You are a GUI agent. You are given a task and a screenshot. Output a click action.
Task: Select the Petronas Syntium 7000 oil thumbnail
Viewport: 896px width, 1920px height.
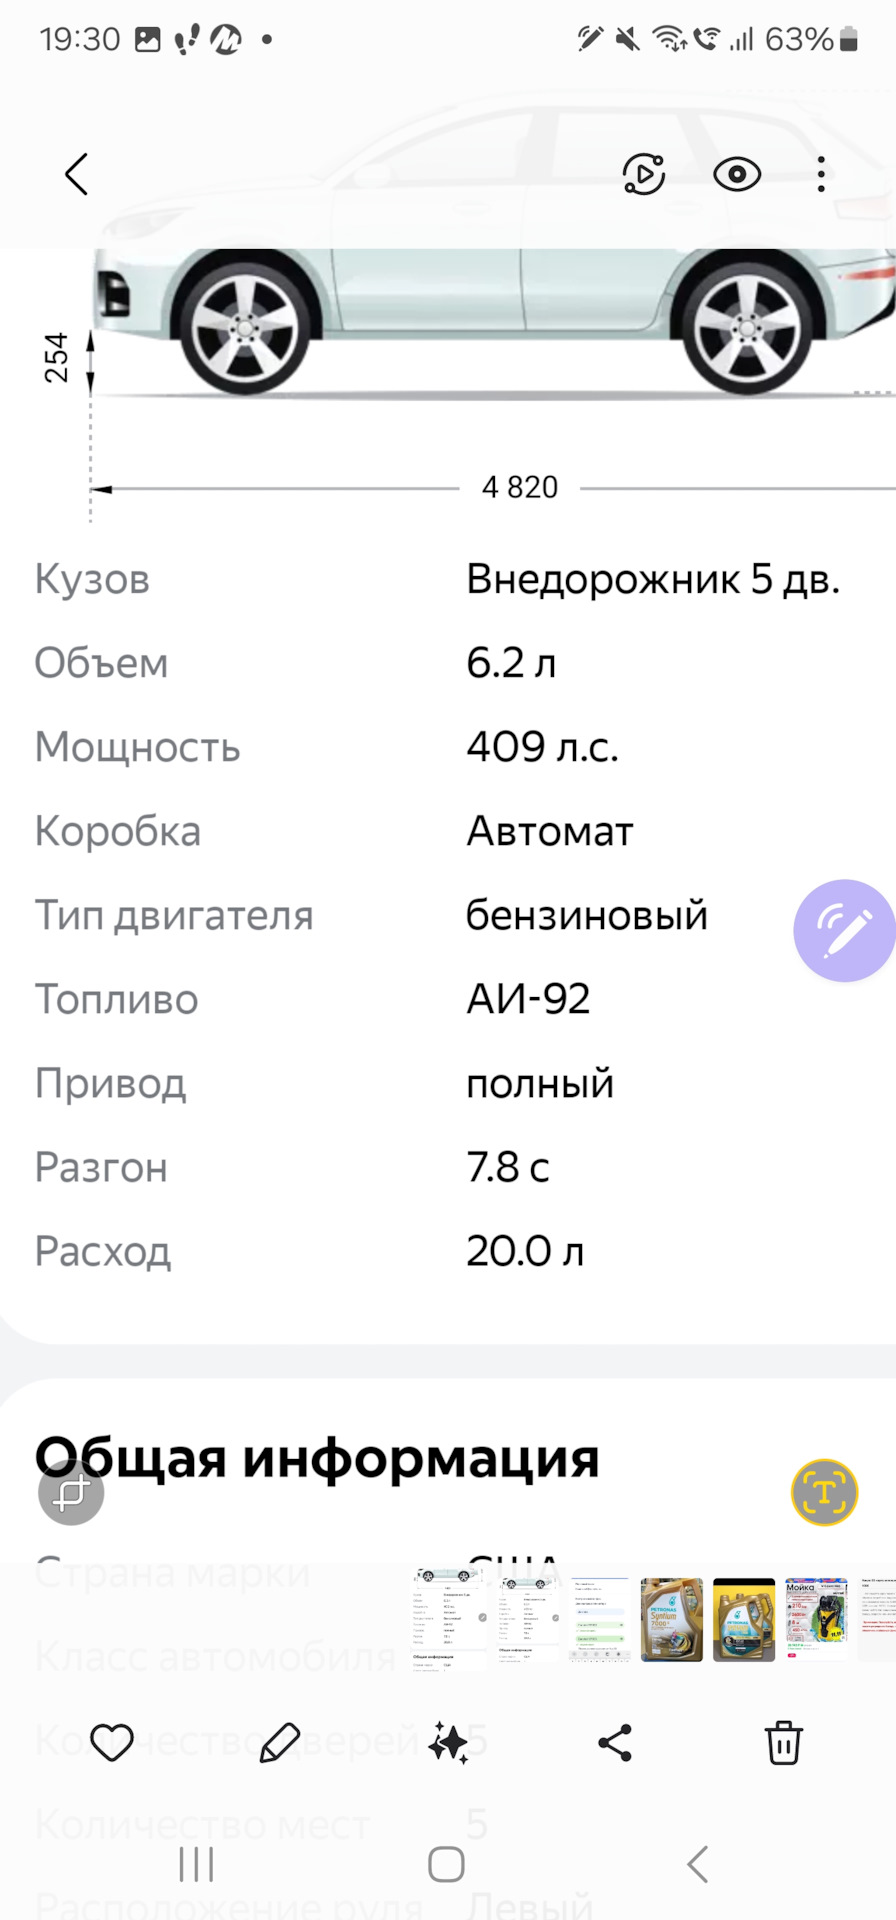(x=671, y=1620)
